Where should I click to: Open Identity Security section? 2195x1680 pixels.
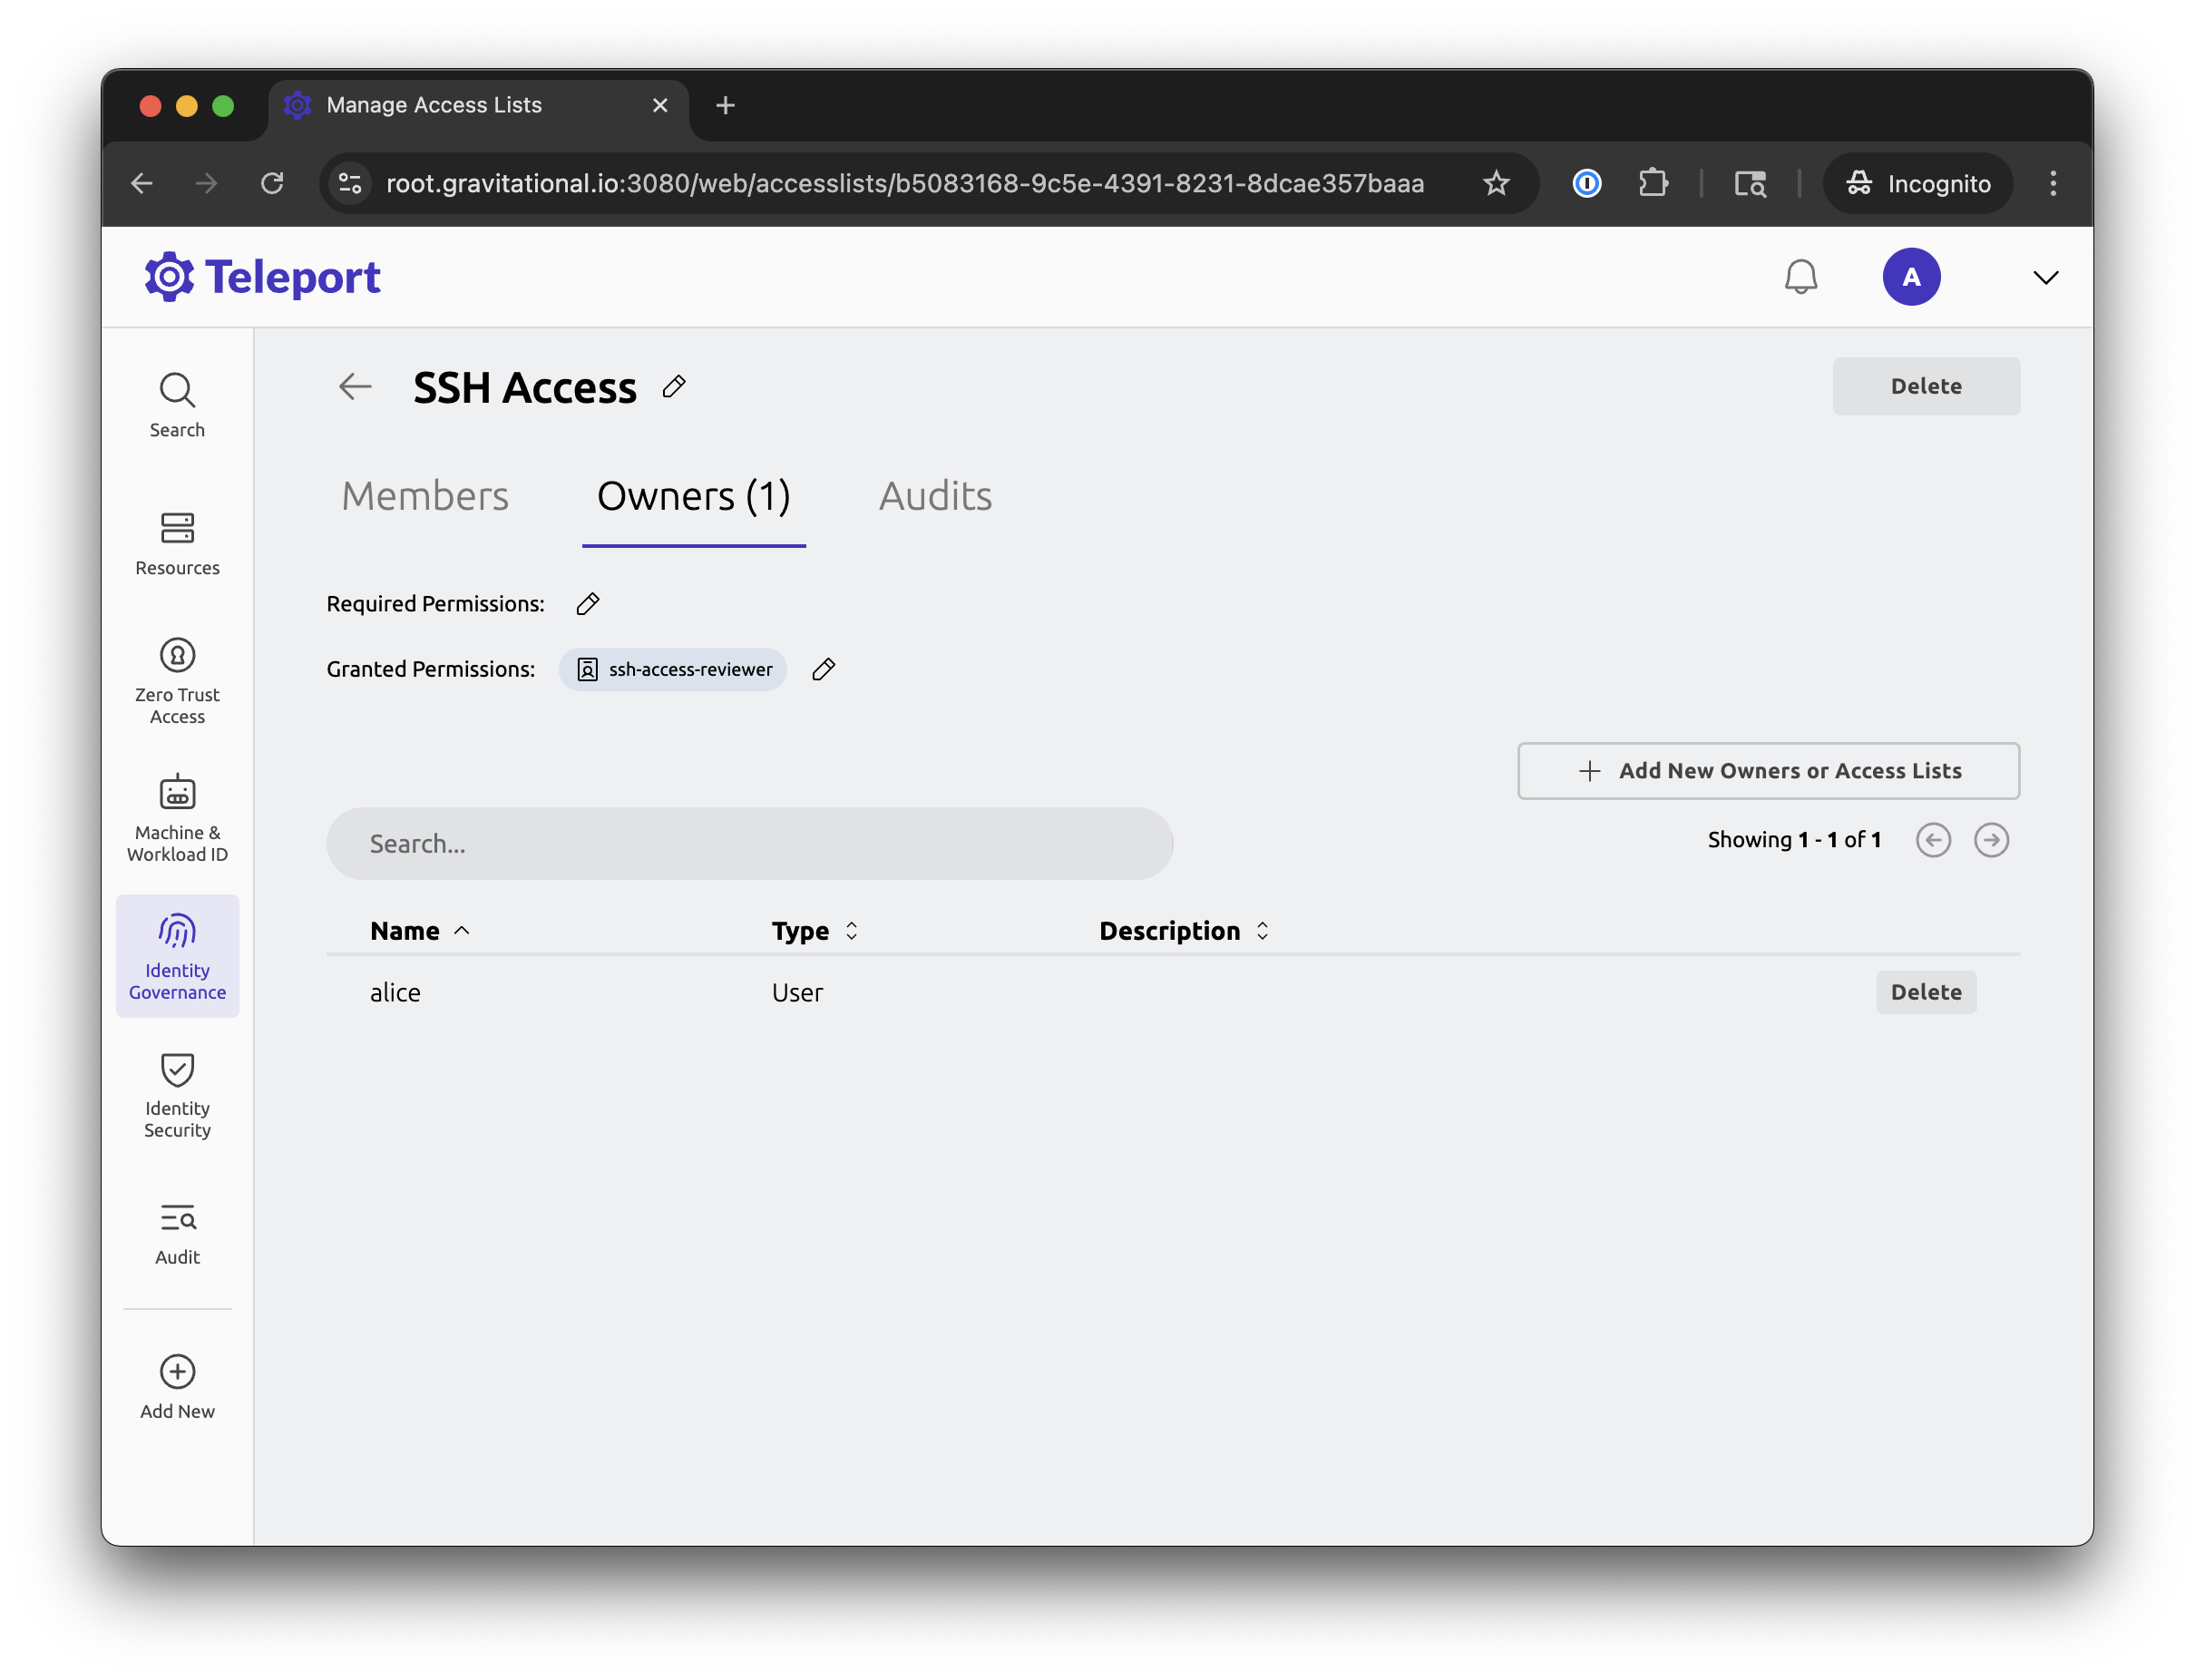[x=177, y=1094]
